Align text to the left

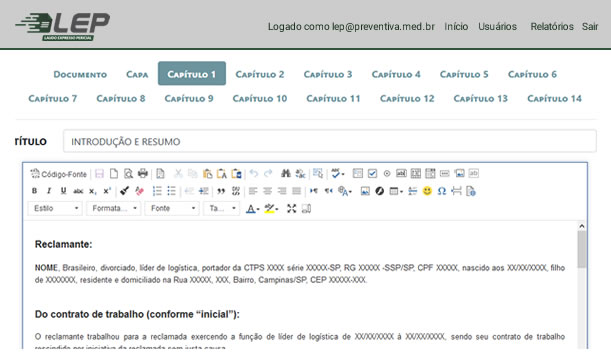tap(253, 191)
